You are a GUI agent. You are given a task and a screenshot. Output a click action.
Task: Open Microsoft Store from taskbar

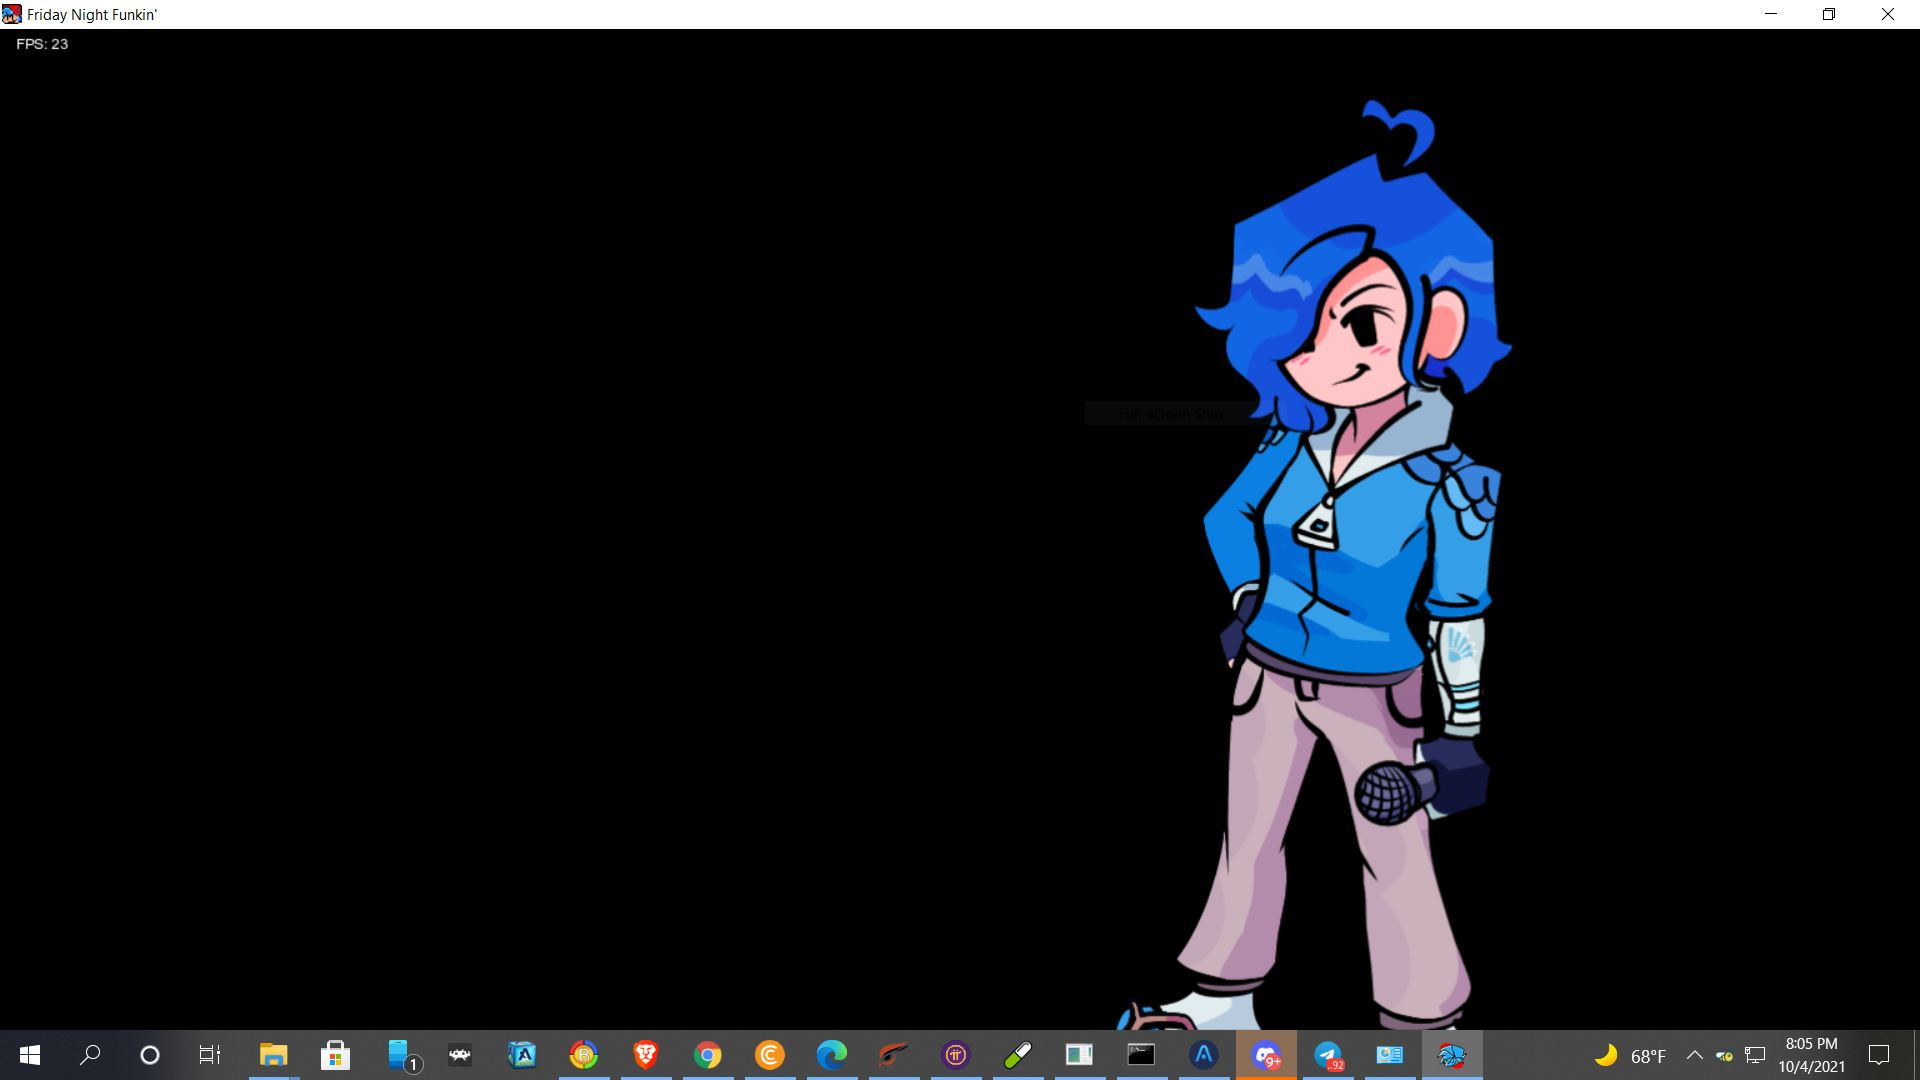coord(335,1055)
